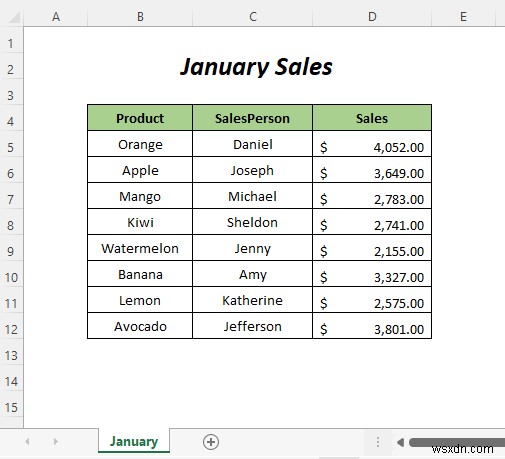Screen dimensions: 505x459
Task: Select row 12 header
Action: pos(11,329)
